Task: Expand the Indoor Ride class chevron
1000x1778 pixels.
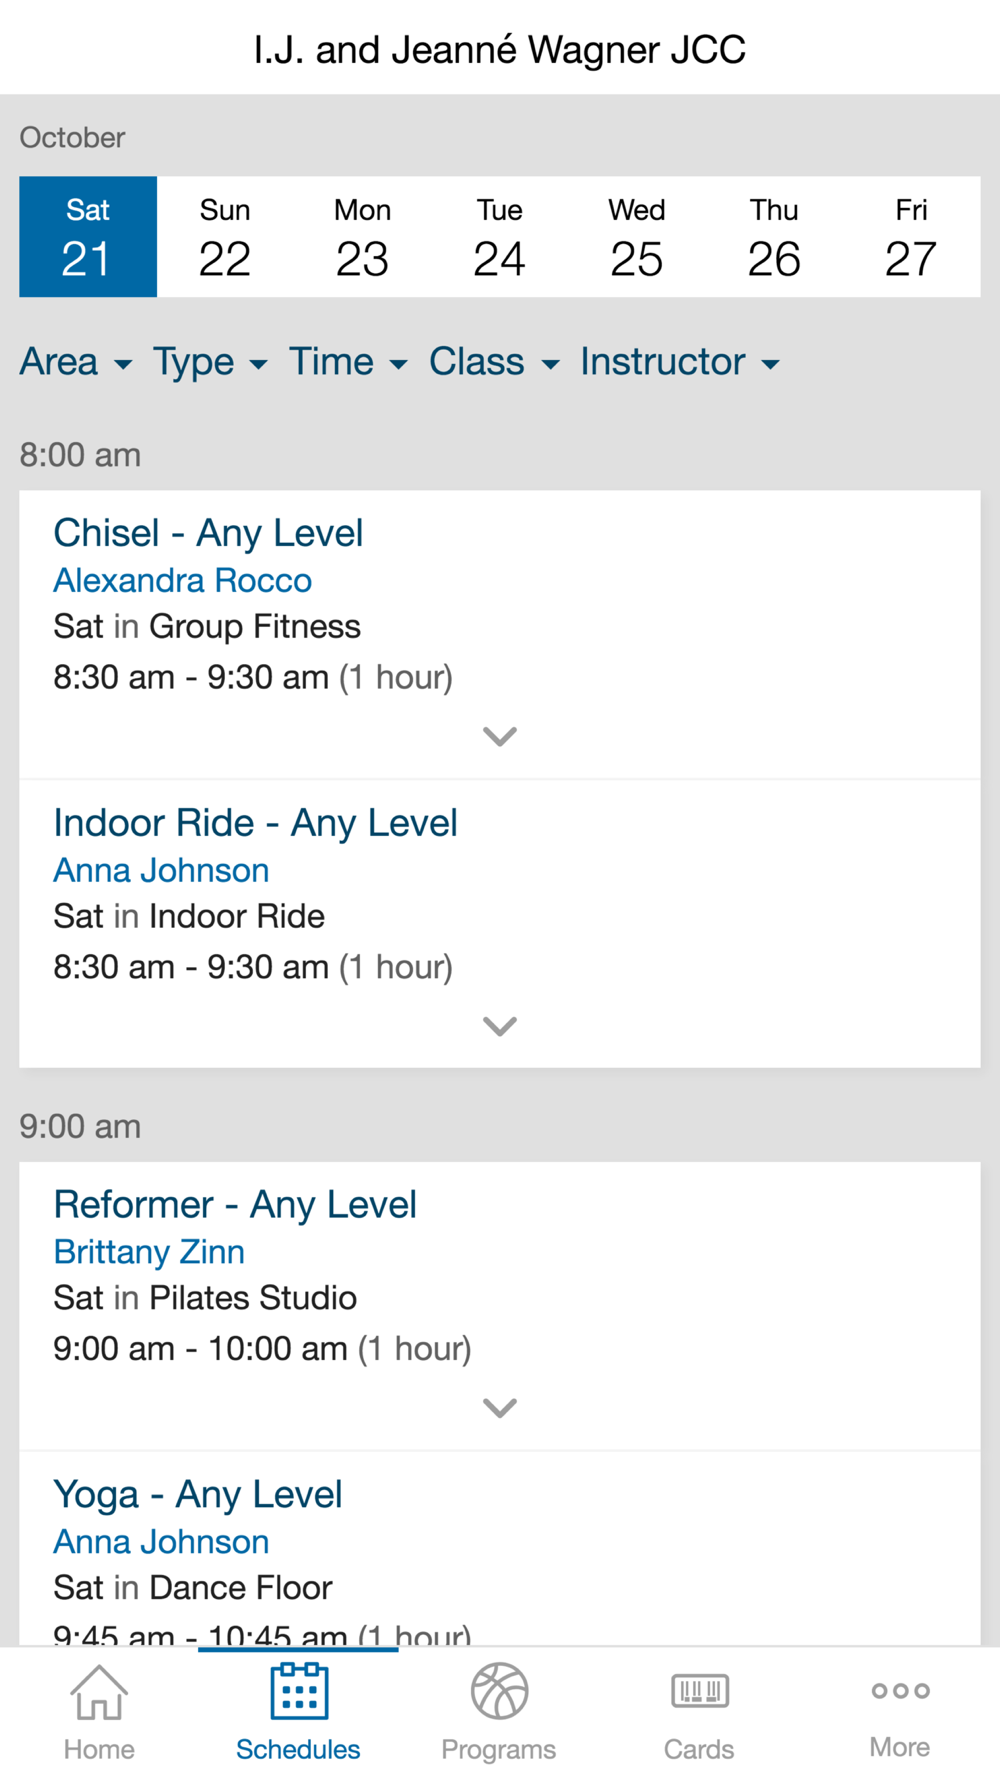Action: 499,1027
